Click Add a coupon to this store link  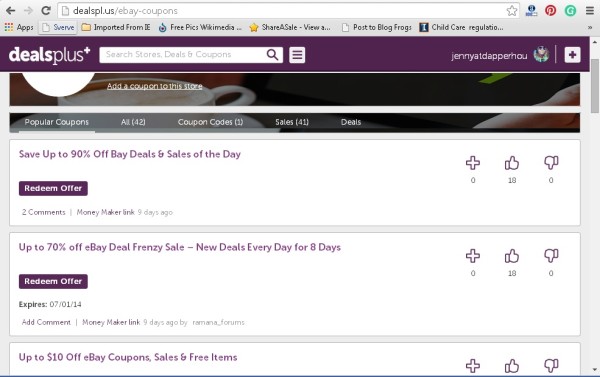155,86
